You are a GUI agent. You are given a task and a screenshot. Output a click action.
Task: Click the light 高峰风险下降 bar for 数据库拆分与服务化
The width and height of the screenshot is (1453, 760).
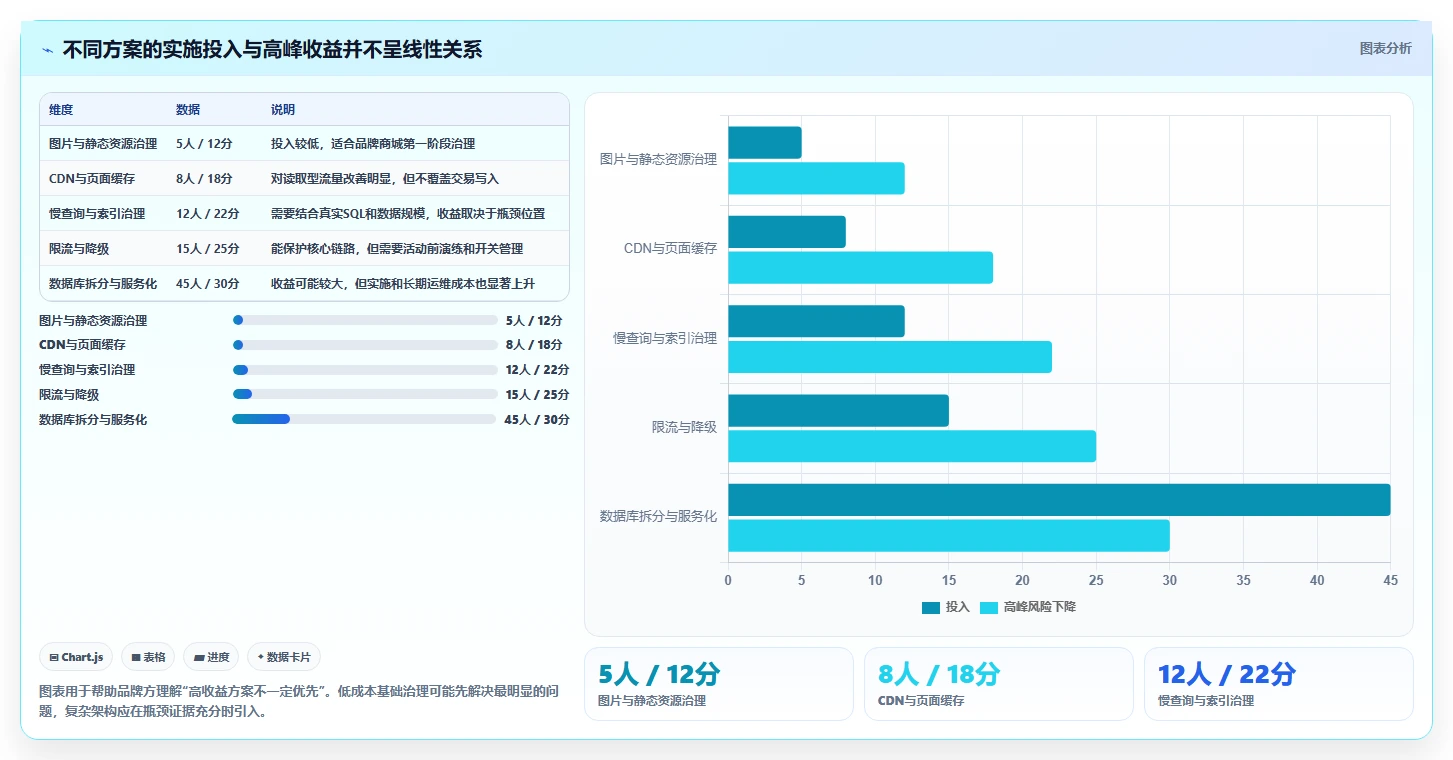(949, 535)
